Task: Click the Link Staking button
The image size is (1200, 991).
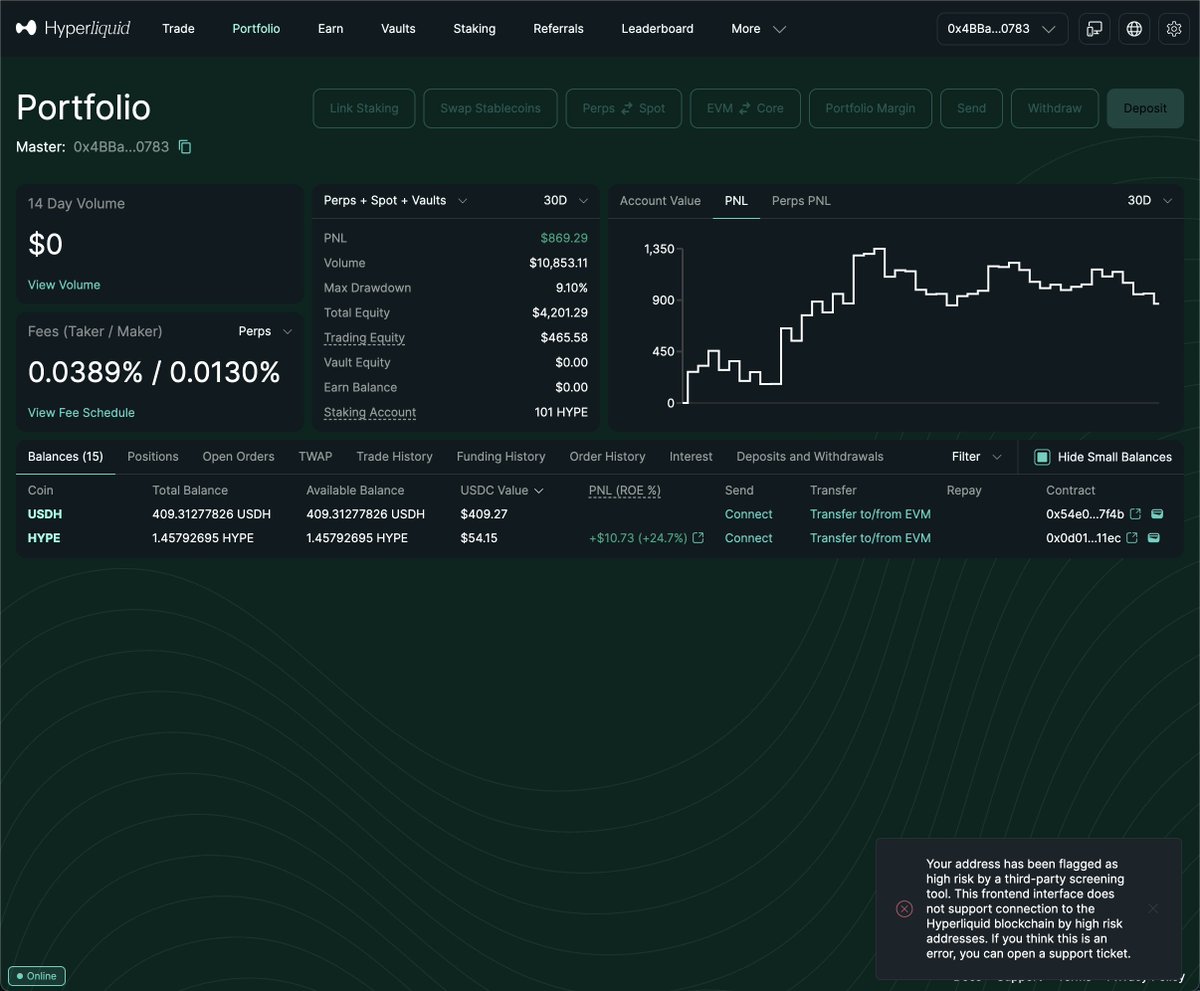Action: click(x=364, y=108)
